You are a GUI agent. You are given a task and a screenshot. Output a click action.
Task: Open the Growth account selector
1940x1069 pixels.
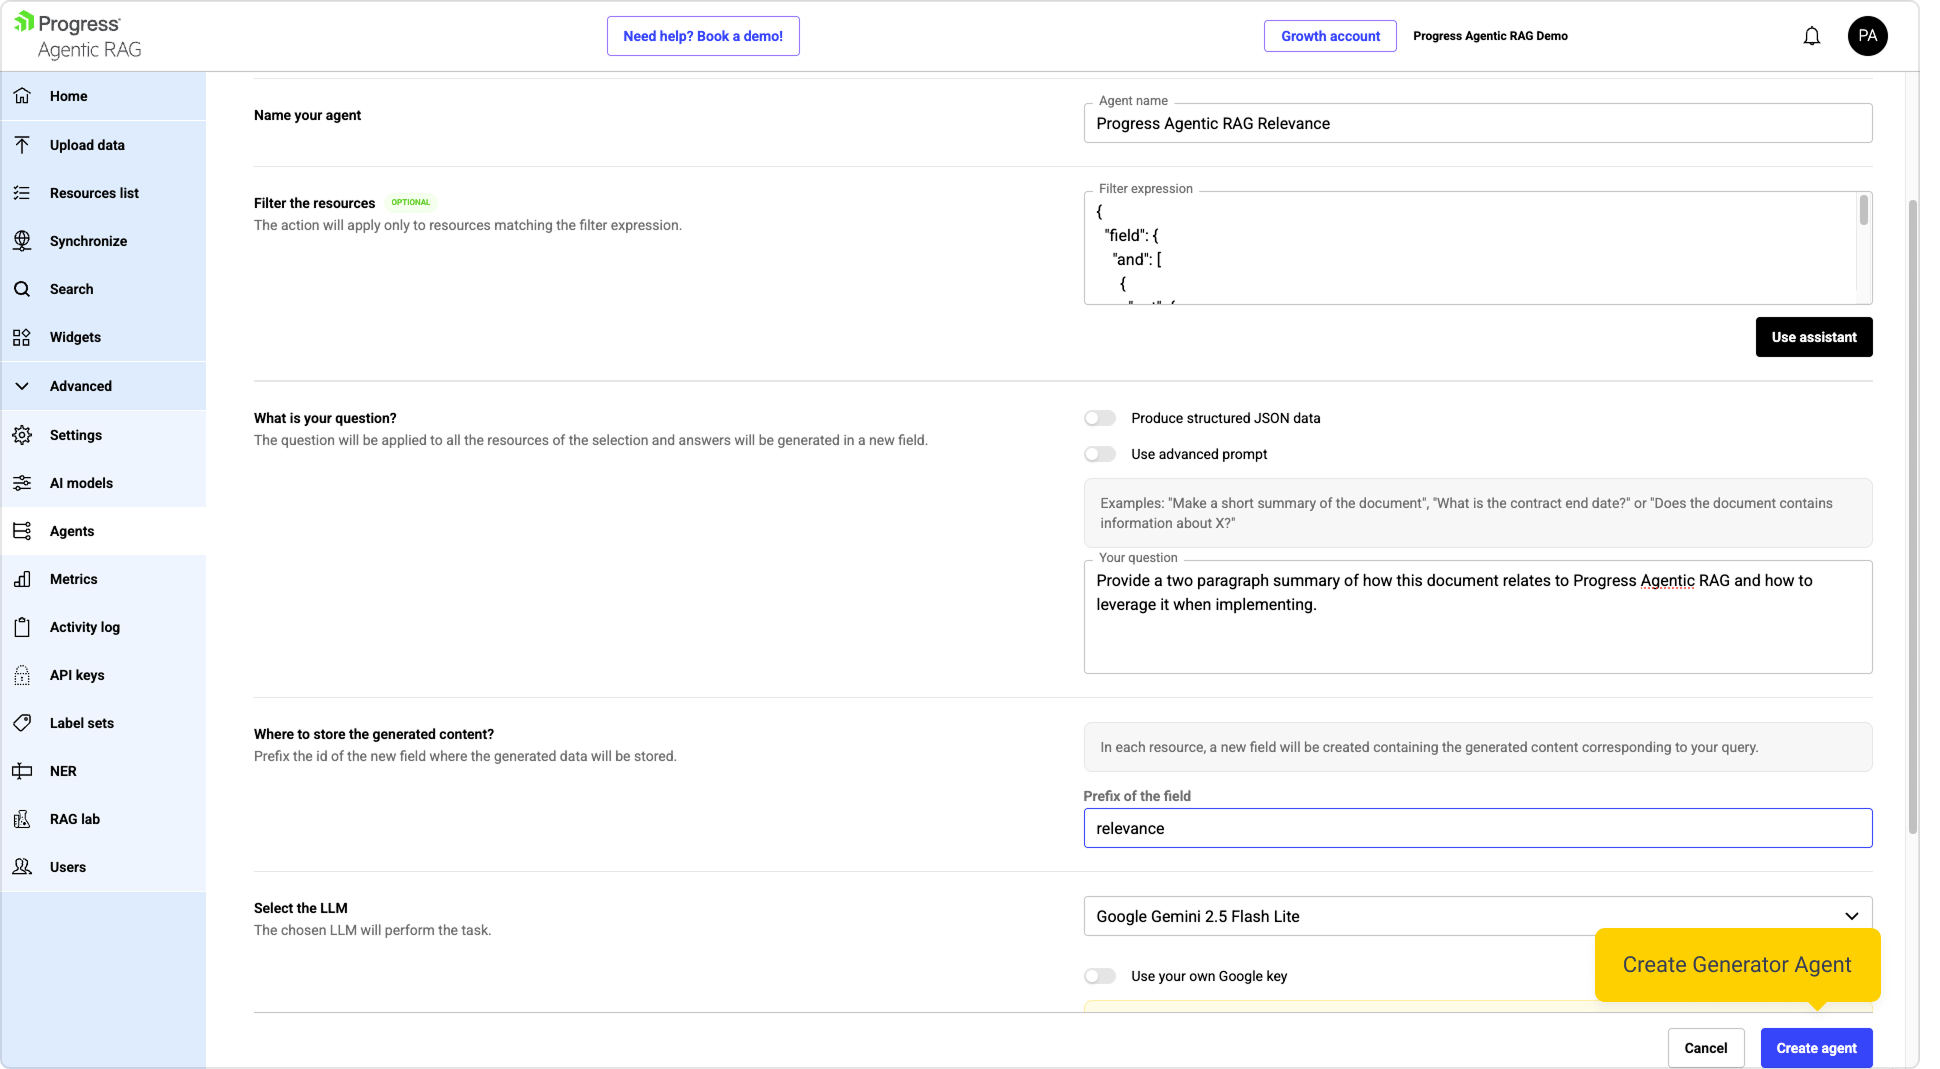tap(1330, 36)
